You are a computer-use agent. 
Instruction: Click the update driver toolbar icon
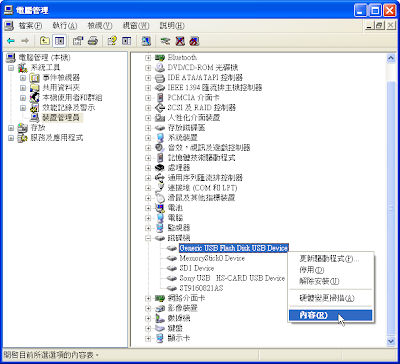coord(165,41)
